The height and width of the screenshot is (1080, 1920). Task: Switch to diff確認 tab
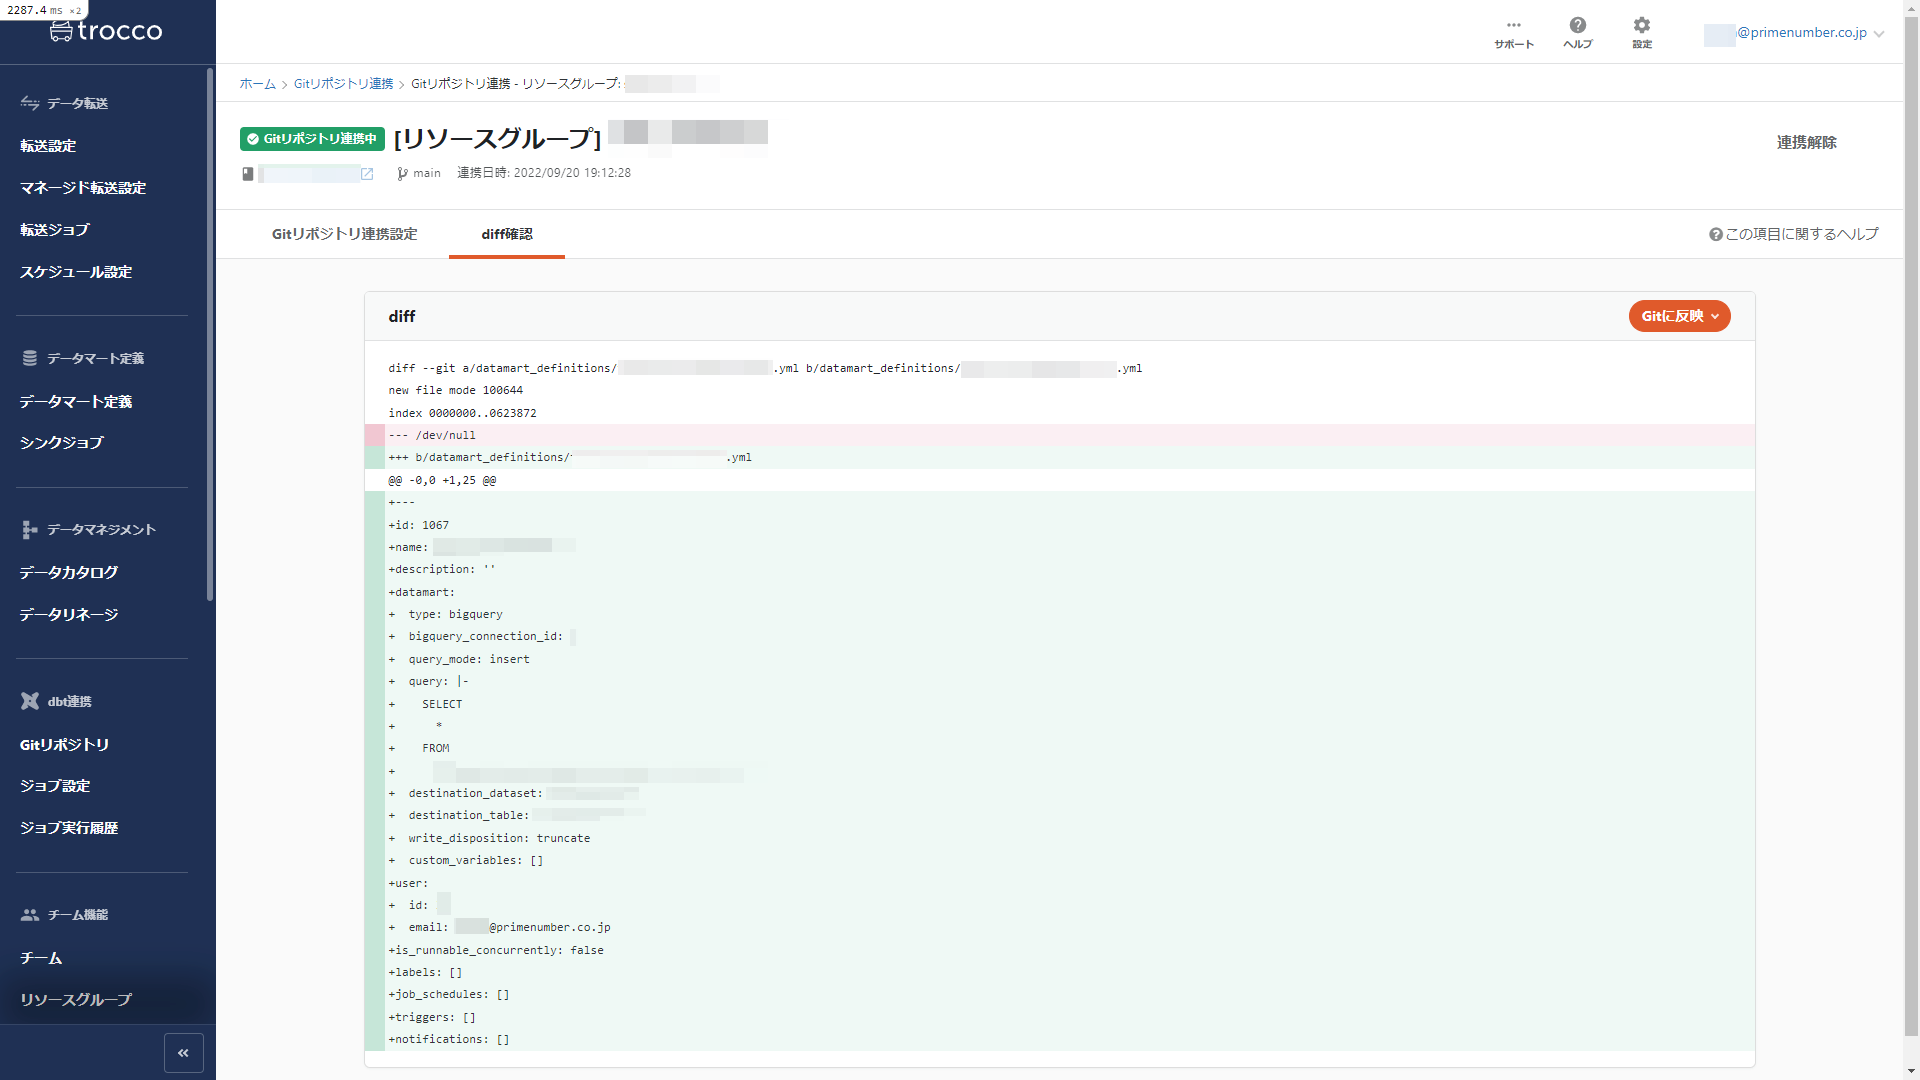507,234
